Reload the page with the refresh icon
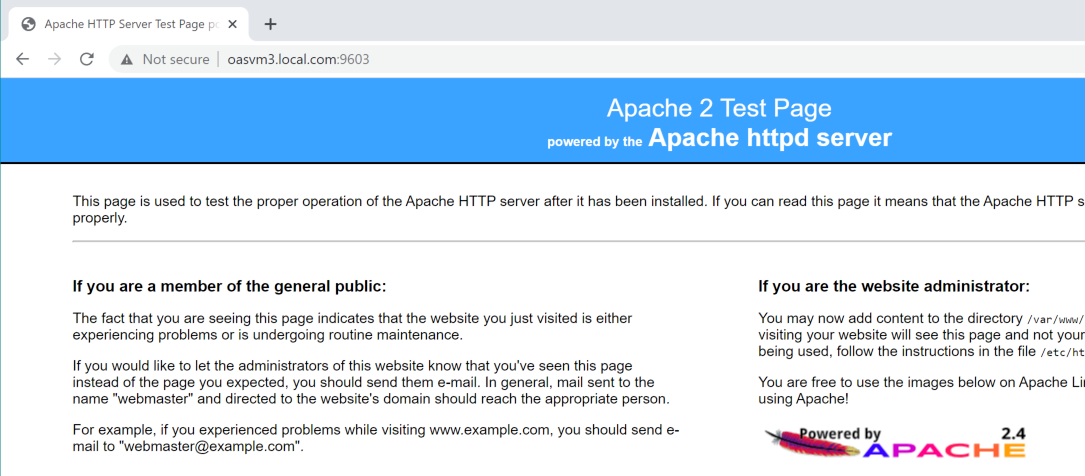 (86, 60)
